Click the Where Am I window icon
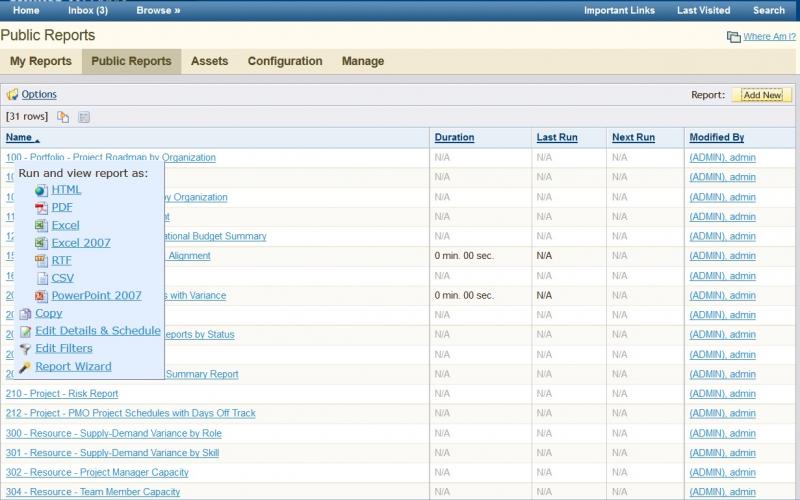Image resolution: width=800 pixels, height=500 pixels. pyautogui.click(x=734, y=37)
